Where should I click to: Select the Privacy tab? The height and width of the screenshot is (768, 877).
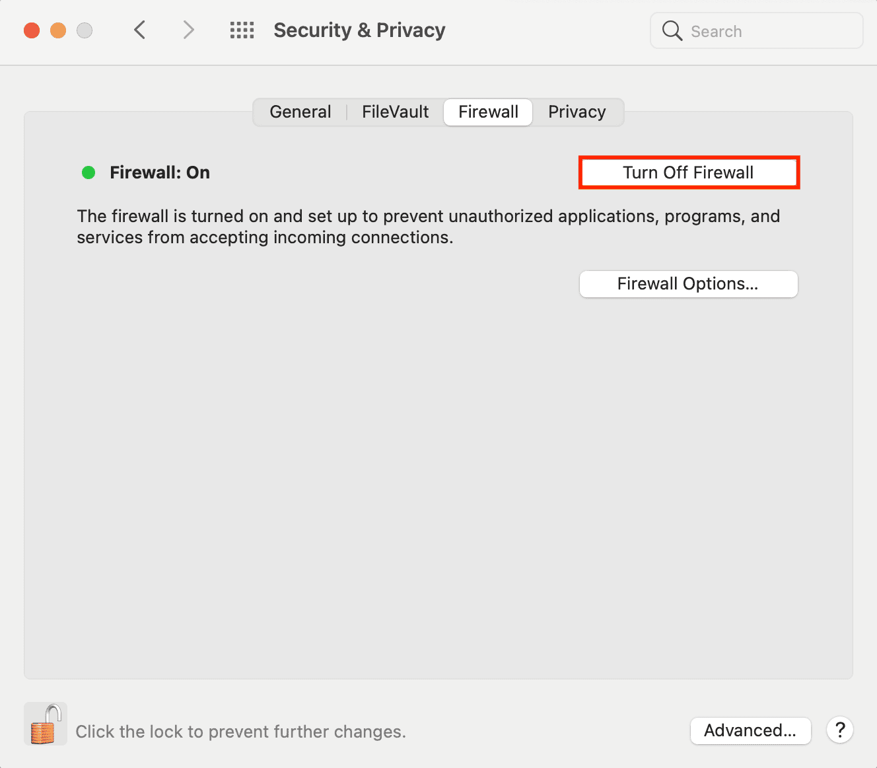point(577,112)
